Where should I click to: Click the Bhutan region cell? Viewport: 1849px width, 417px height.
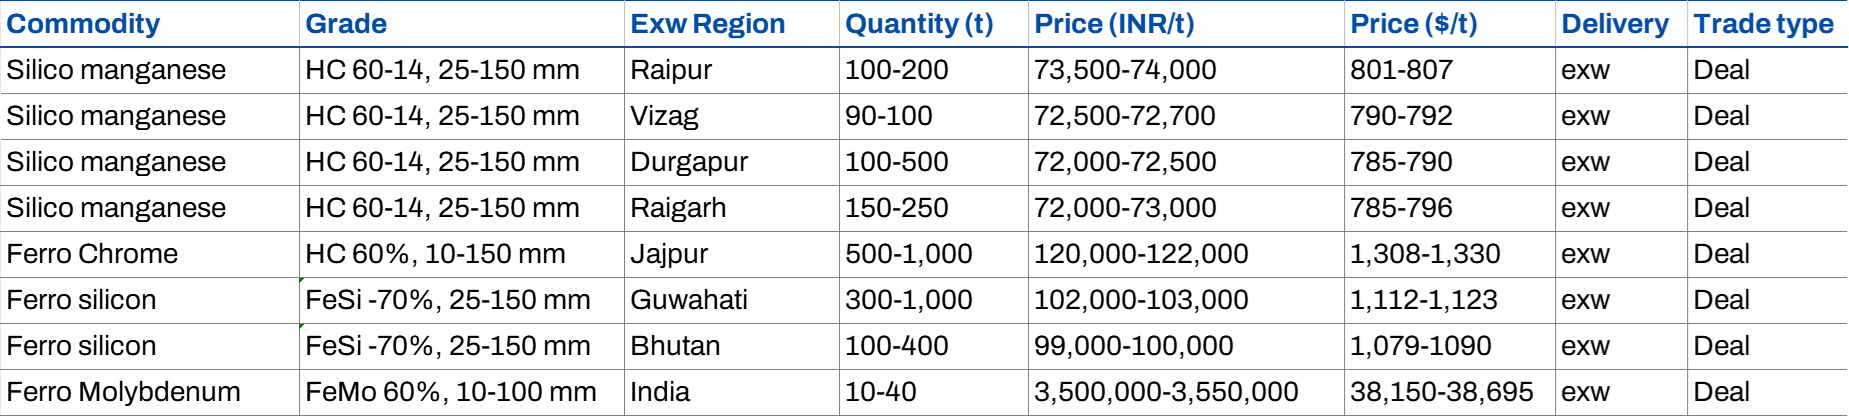click(675, 346)
